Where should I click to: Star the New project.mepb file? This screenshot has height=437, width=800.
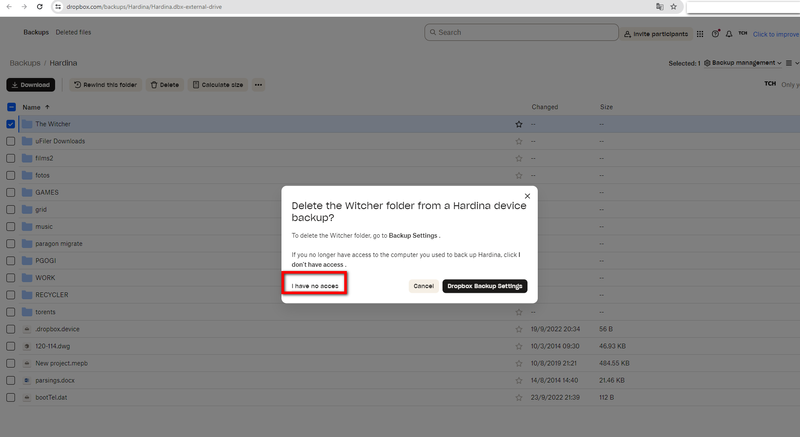(x=519, y=364)
